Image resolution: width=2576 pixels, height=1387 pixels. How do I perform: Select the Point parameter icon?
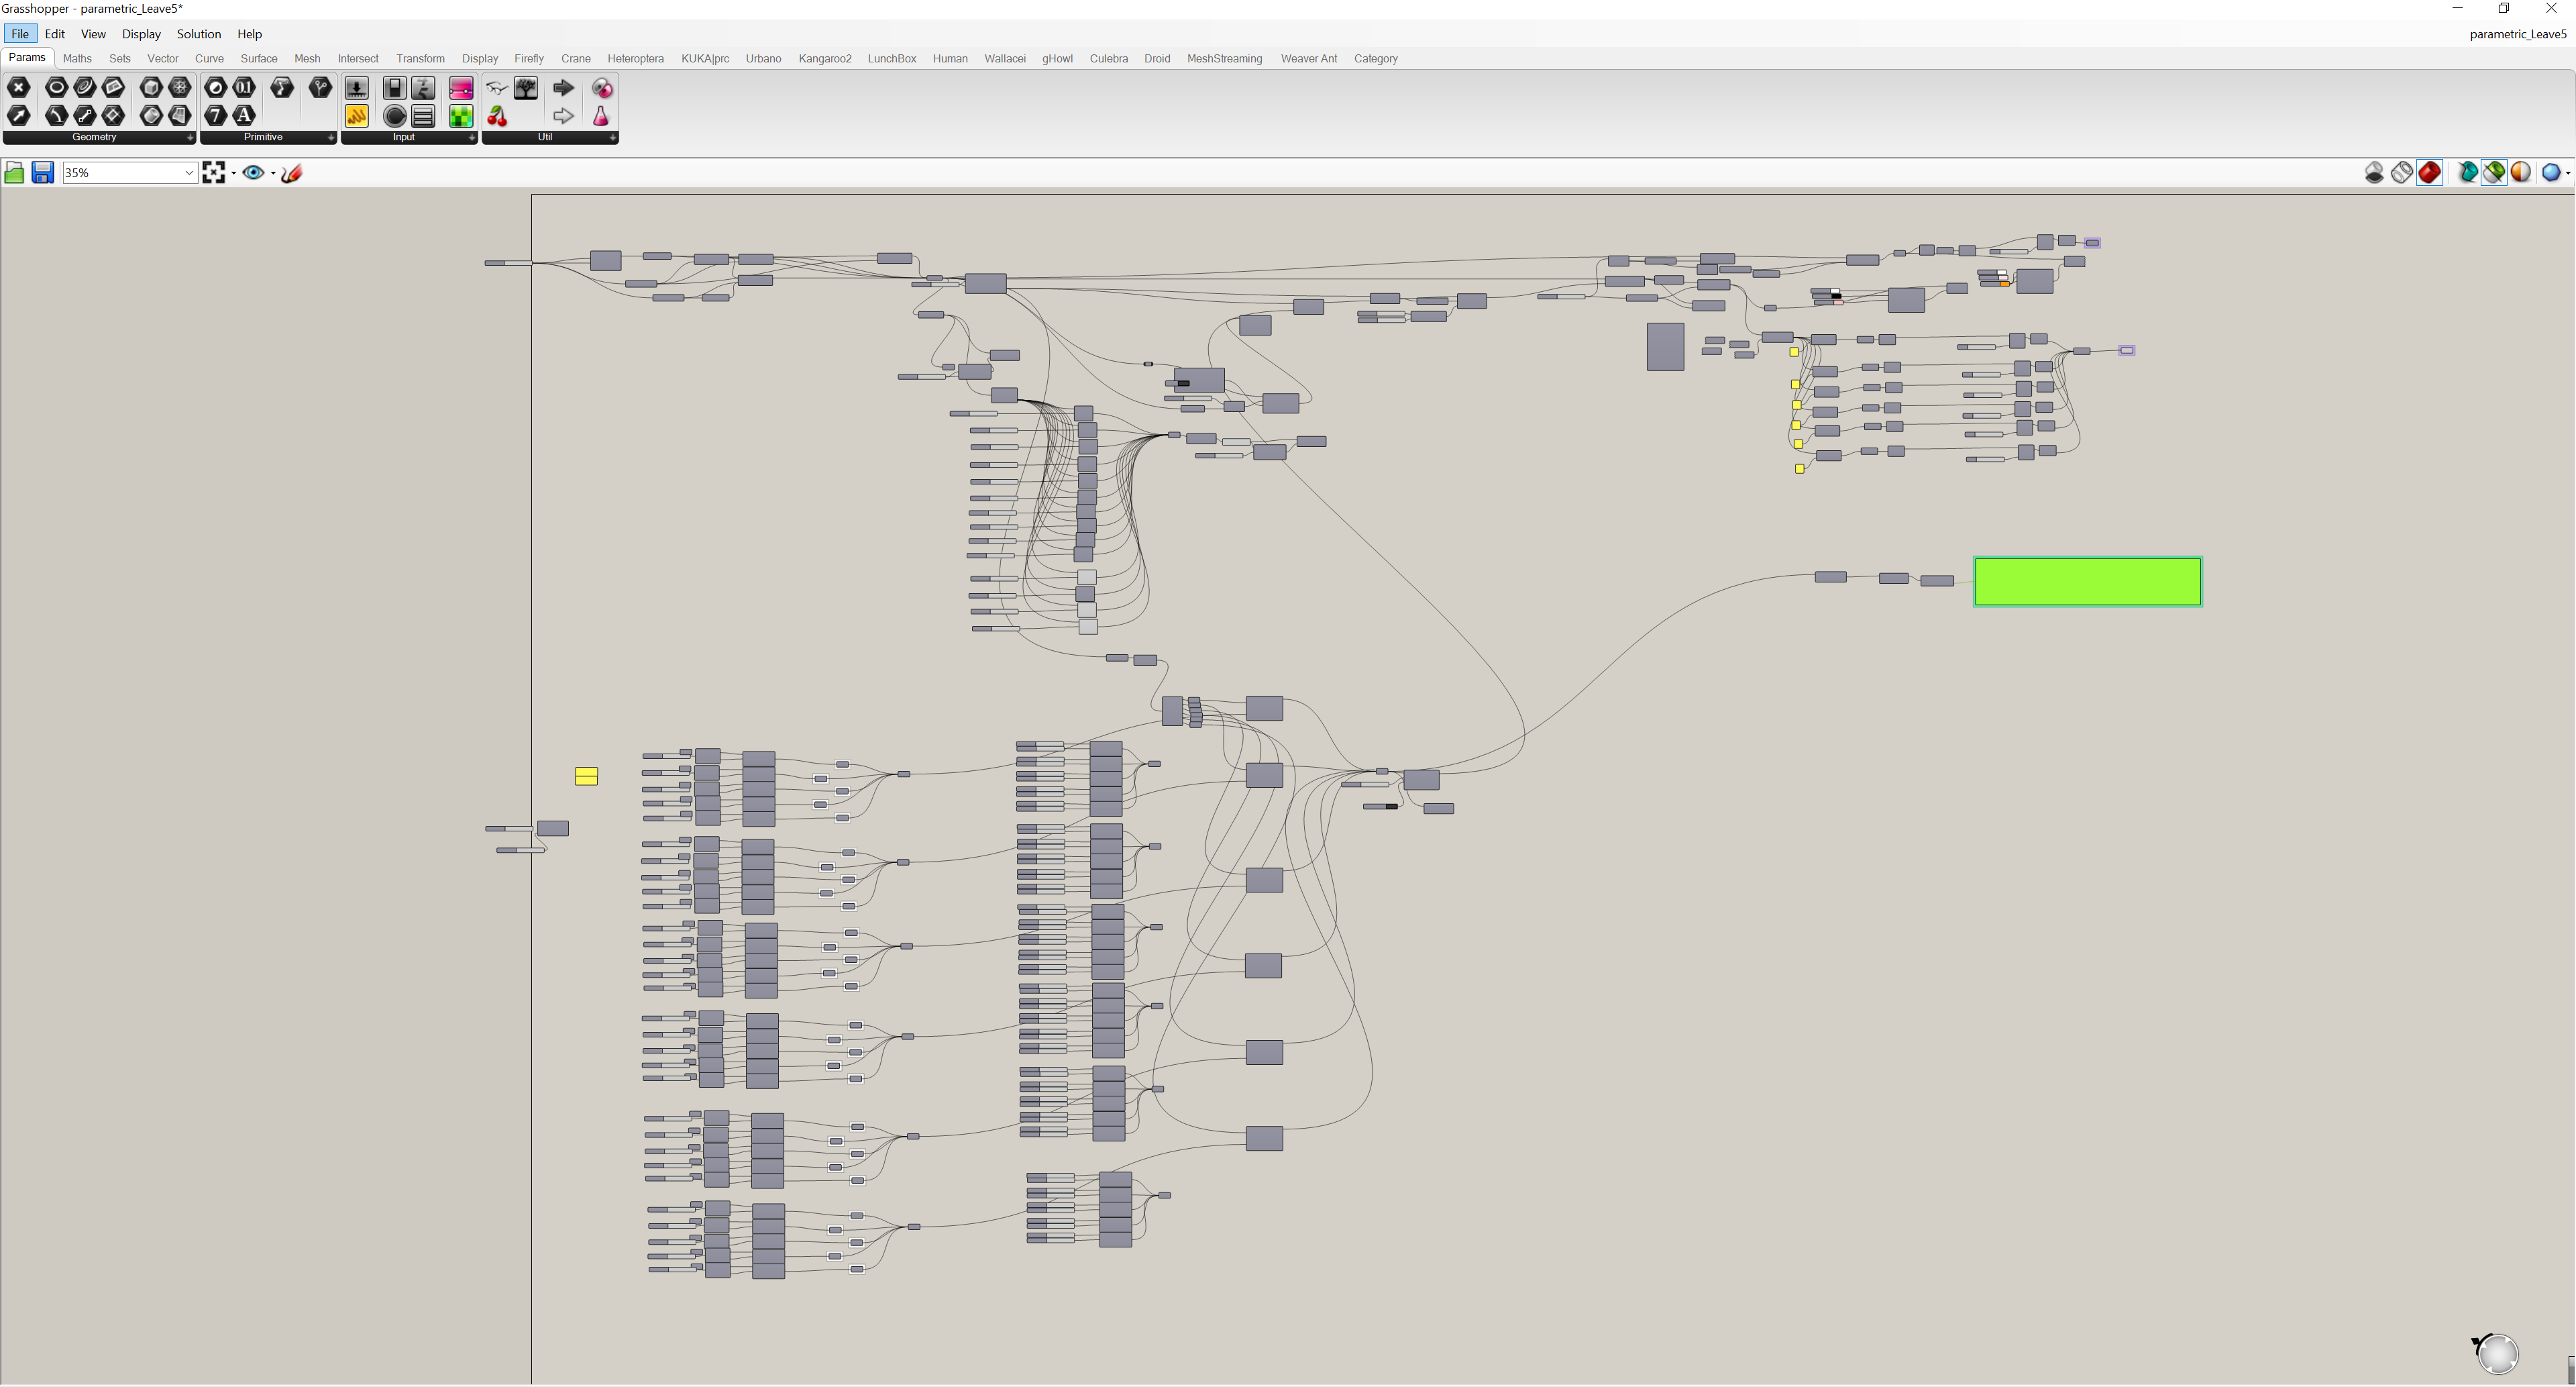tap(19, 88)
